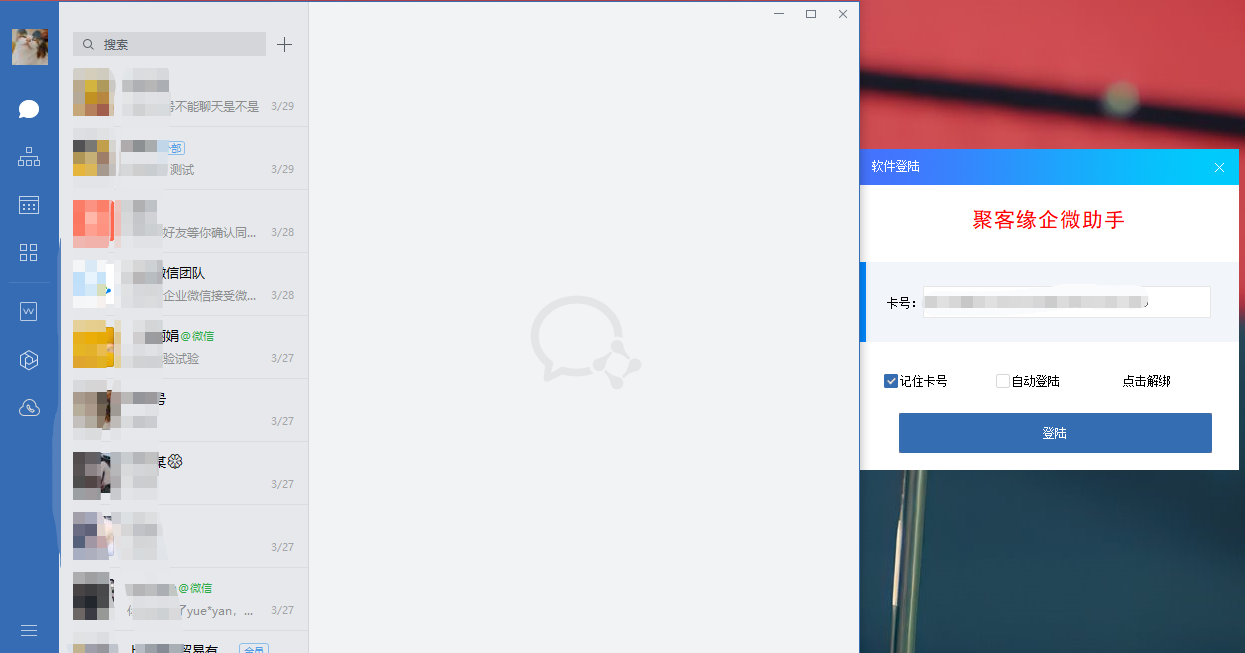Image resolution: width=1245 pixels, height=653 pixels.
Task: Click the 卡号 card number field
Action: point(1066,302)
